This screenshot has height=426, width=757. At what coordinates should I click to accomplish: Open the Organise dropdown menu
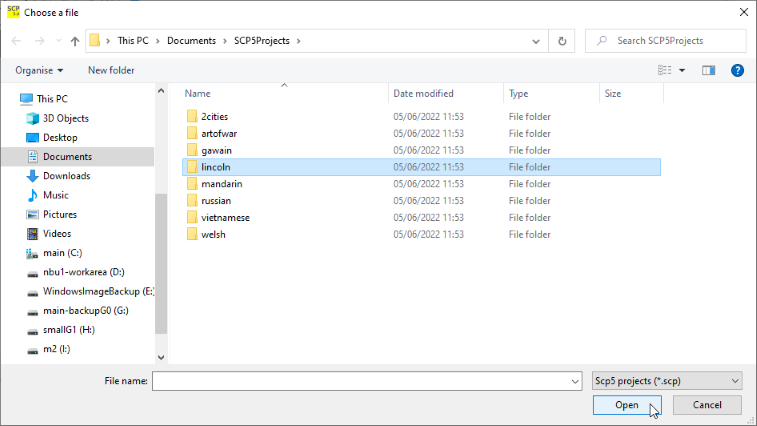tap(40, 70)
